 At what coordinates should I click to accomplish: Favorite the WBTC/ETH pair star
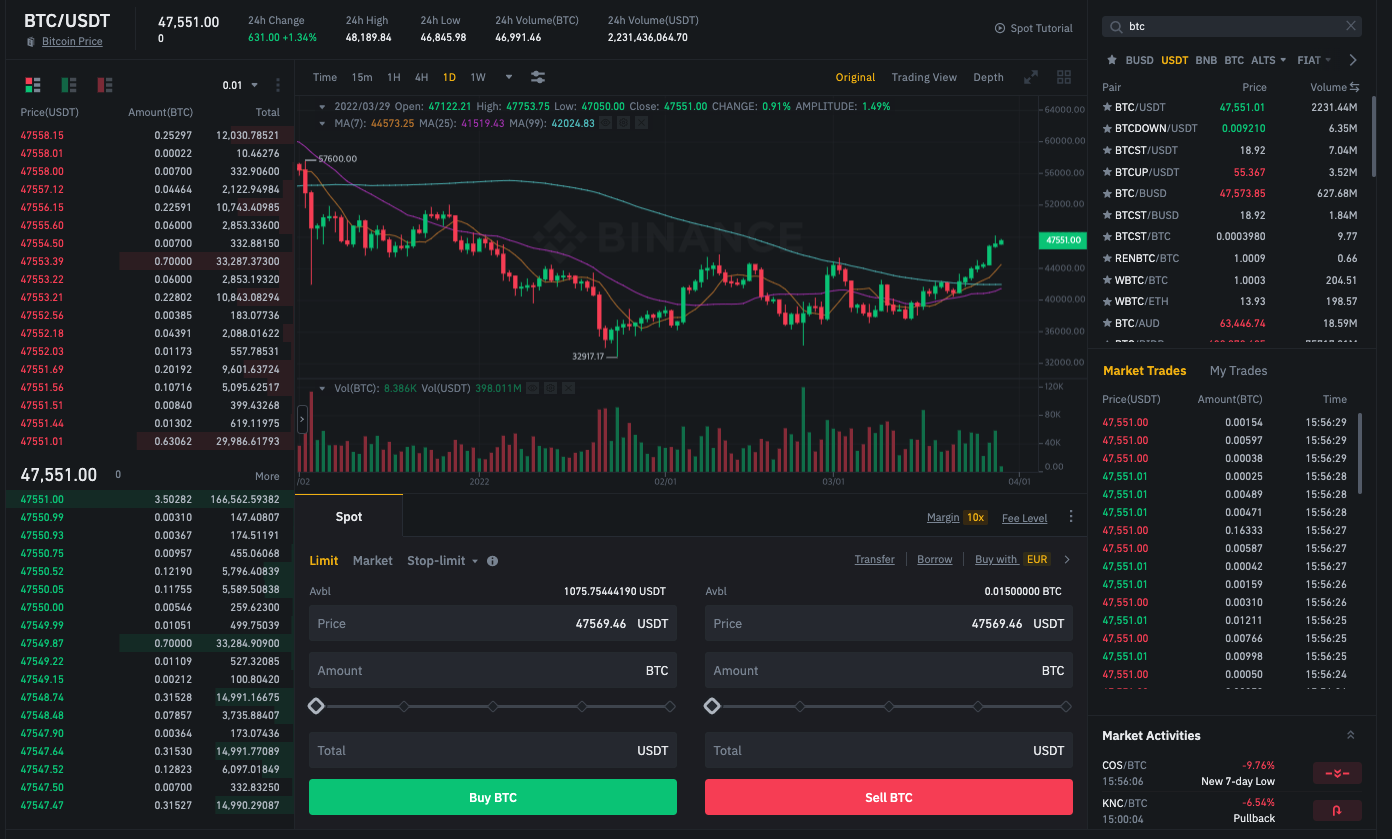point(1107,301)
